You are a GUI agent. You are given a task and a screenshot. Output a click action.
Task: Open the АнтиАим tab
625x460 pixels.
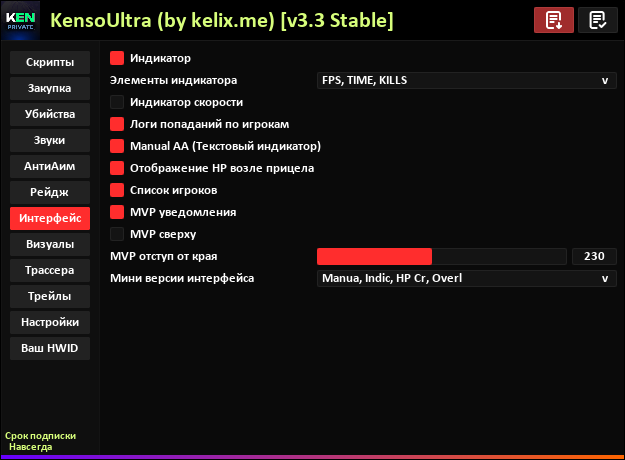tap(49, 166)
